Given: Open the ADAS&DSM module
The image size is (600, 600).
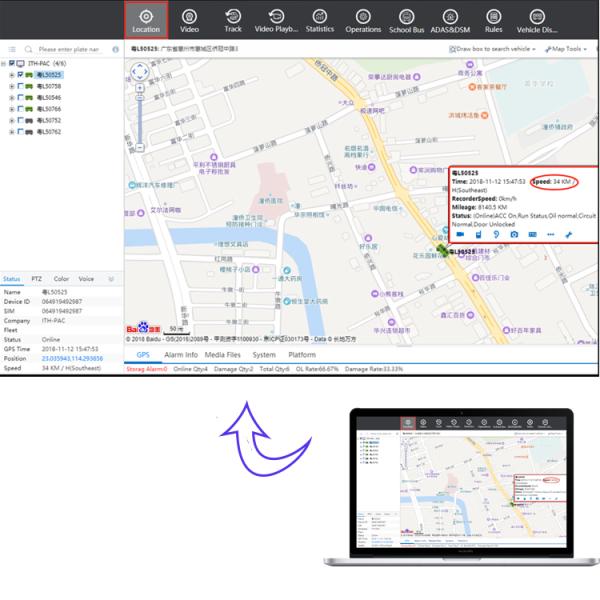Looking at the screenshot, I should (450, 20).
